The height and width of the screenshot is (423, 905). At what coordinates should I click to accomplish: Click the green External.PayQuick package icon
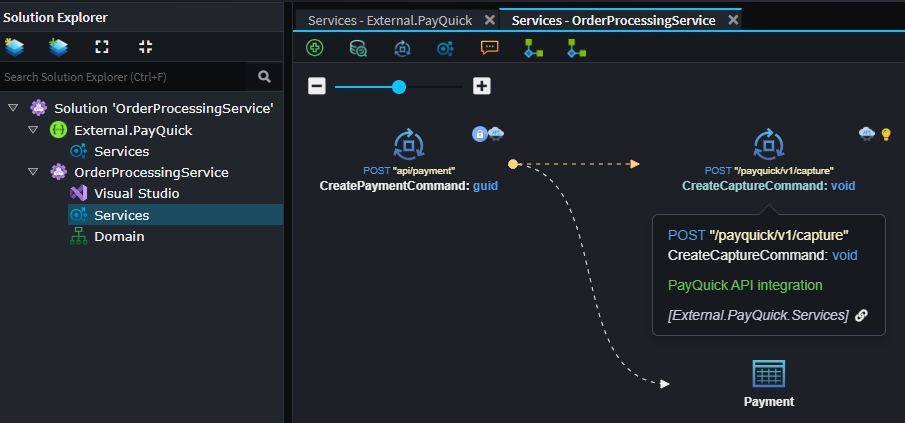(x=59, y=130)
